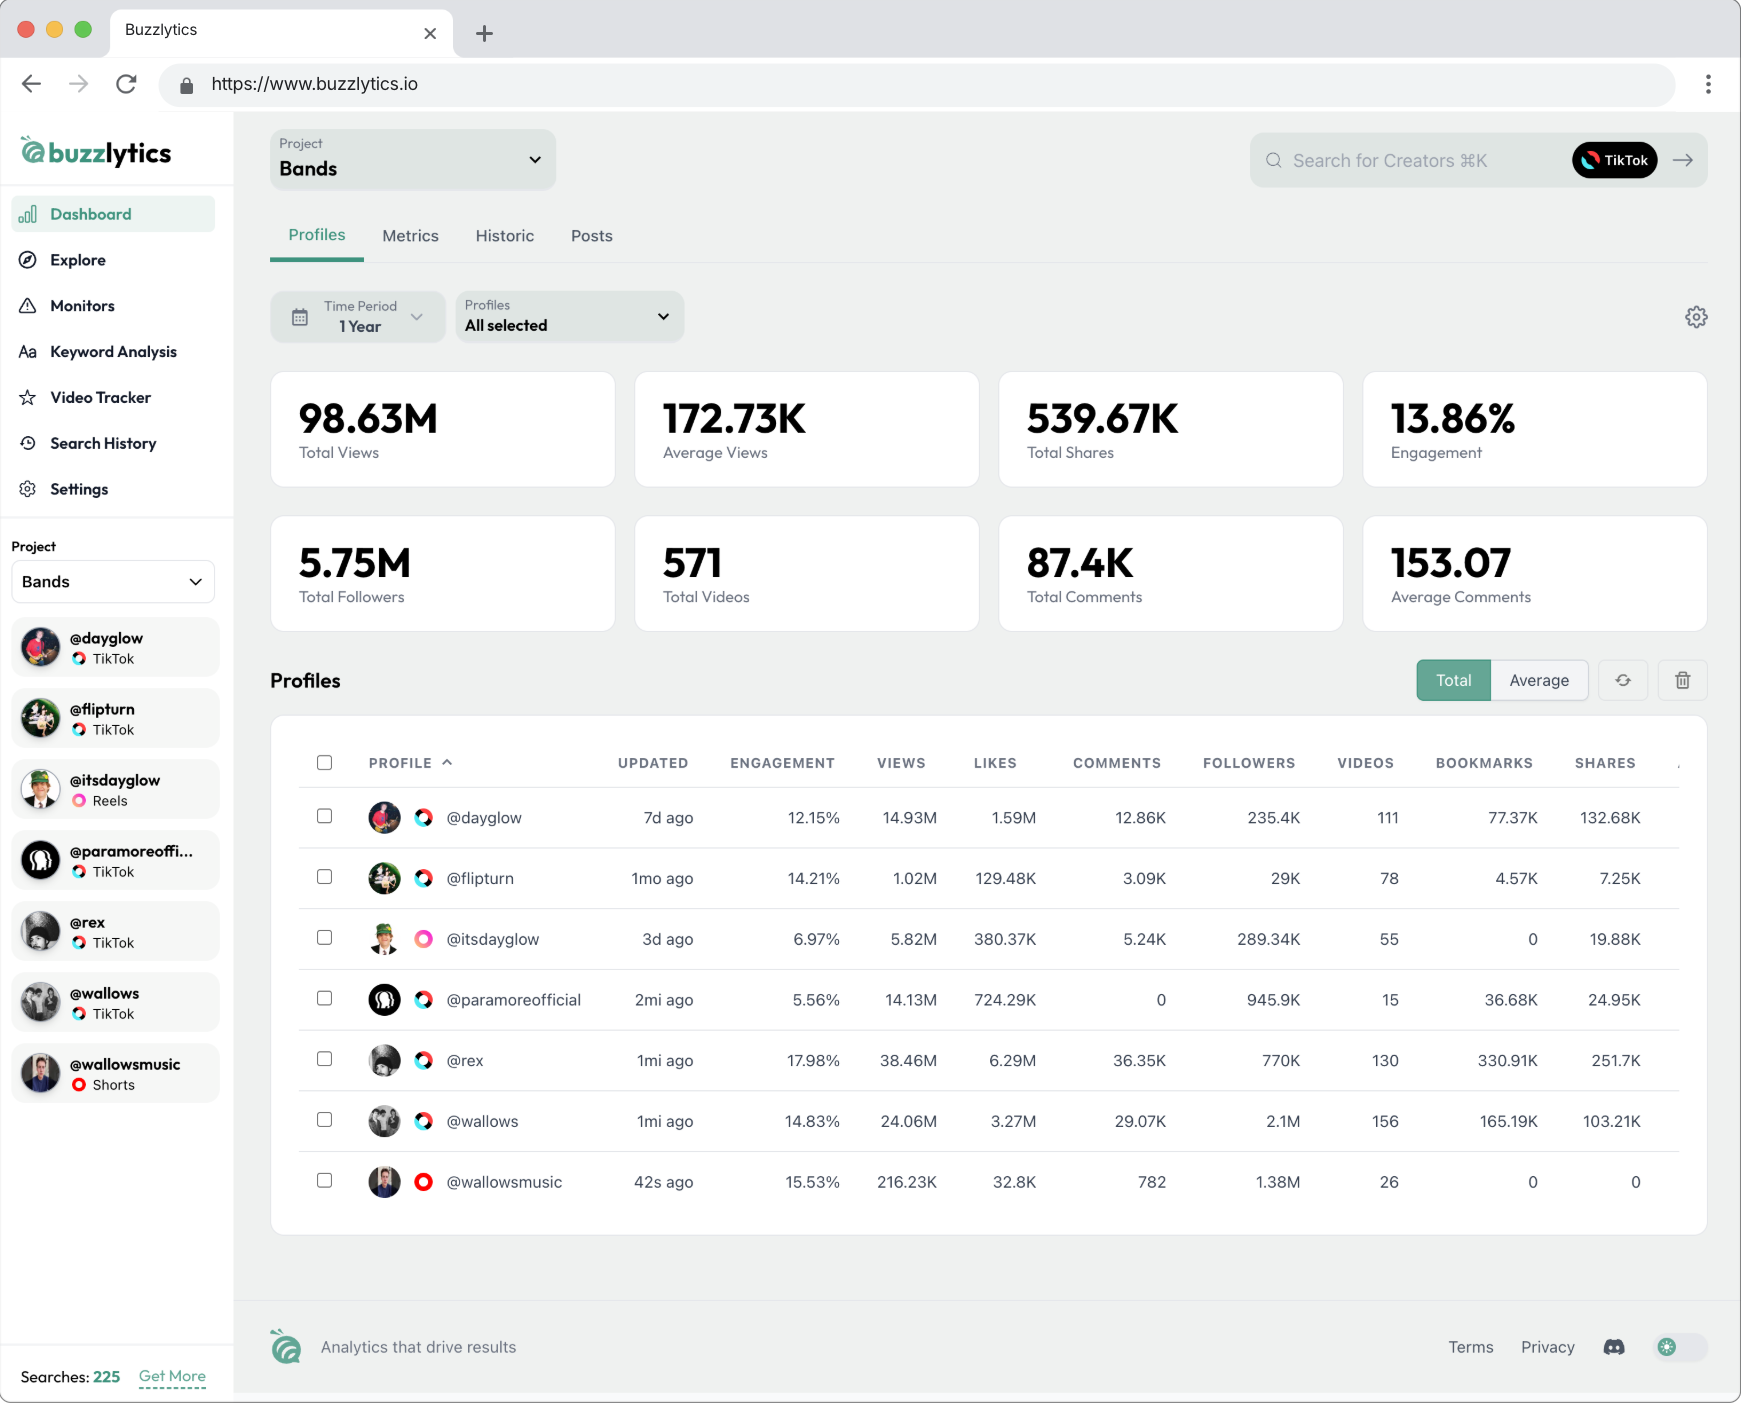Click Reels icon beside @itsdayglow row

click(424, 939)
